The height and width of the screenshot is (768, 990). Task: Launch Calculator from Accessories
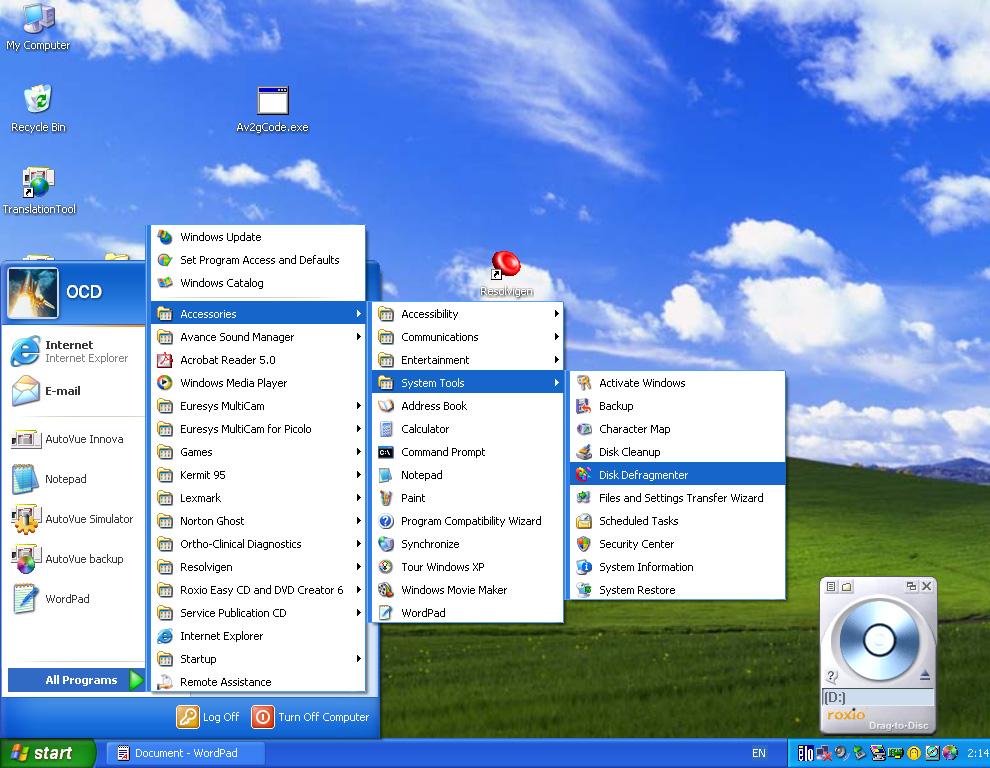[468, 429]
